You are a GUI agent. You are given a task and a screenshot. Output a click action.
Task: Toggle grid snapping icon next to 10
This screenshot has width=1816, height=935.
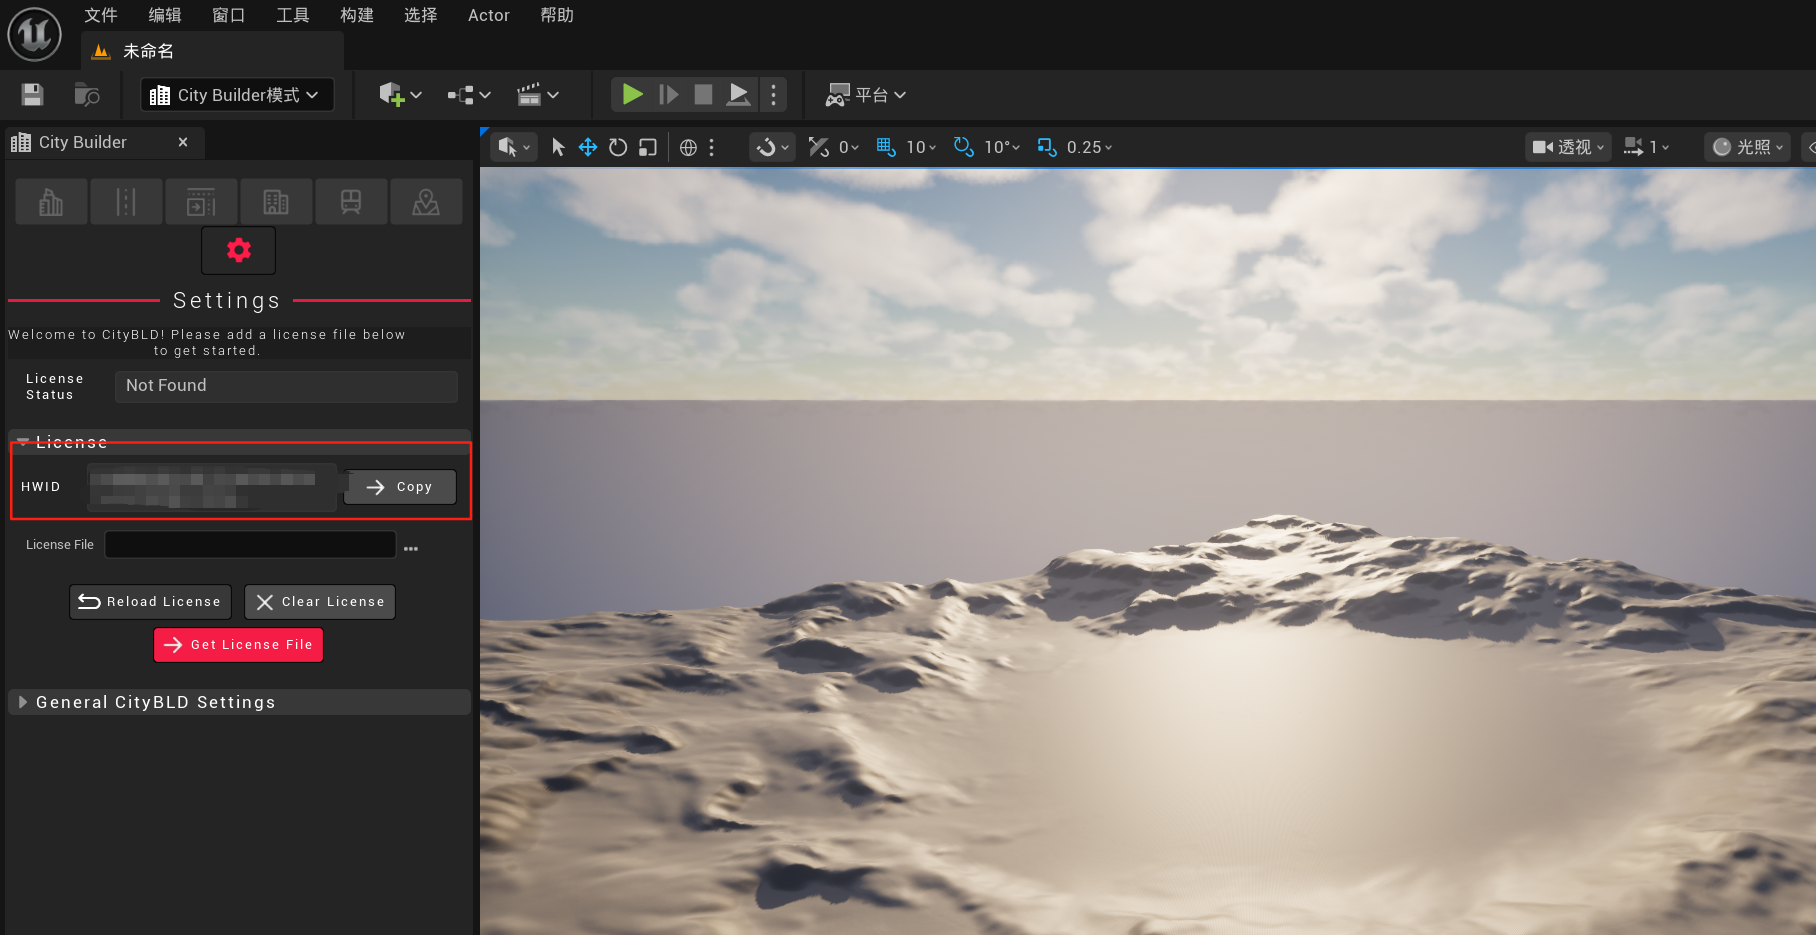tap(886, 147)
